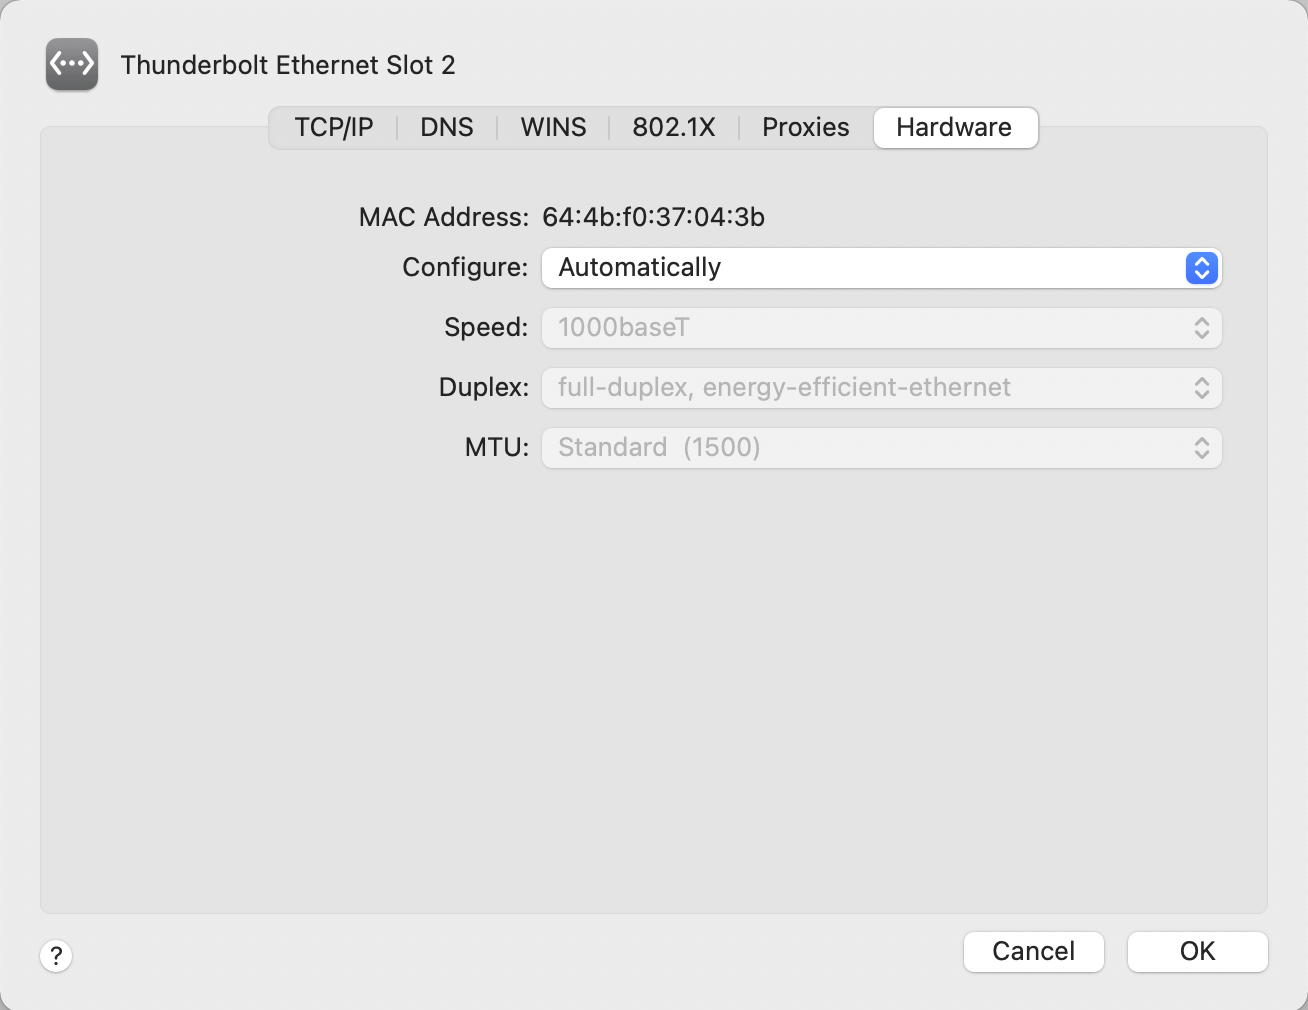Confirm settings with the OK button
Screen dimensions: 1308x1010
pos(1197,952)
